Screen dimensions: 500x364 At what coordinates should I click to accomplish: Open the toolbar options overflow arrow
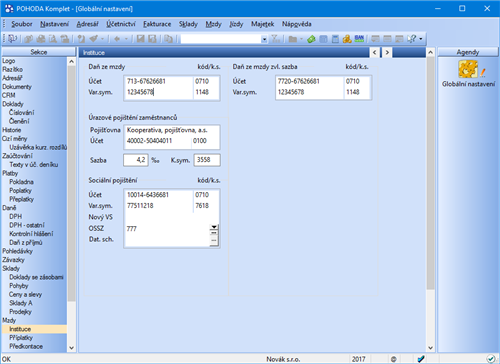coord(421,39)
